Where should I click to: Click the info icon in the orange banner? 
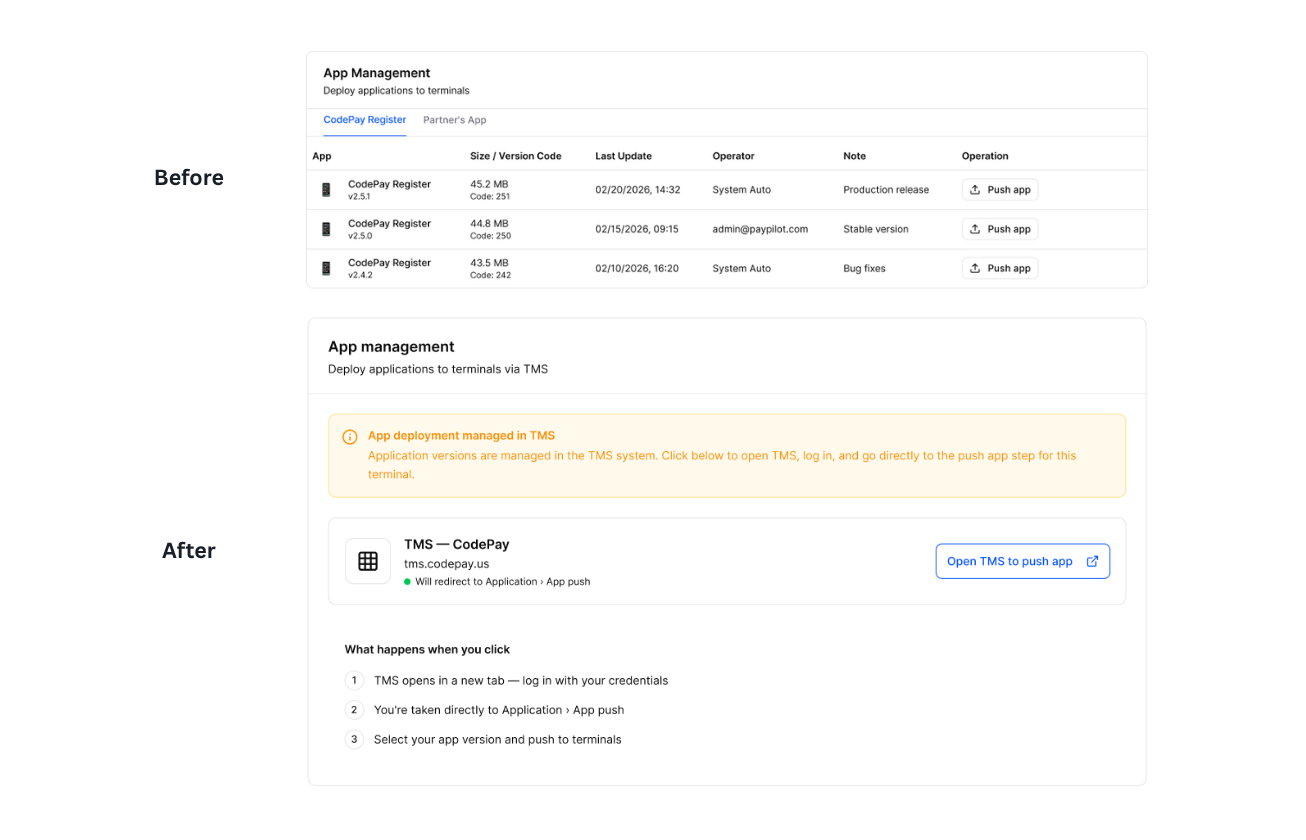pos(350,437)
